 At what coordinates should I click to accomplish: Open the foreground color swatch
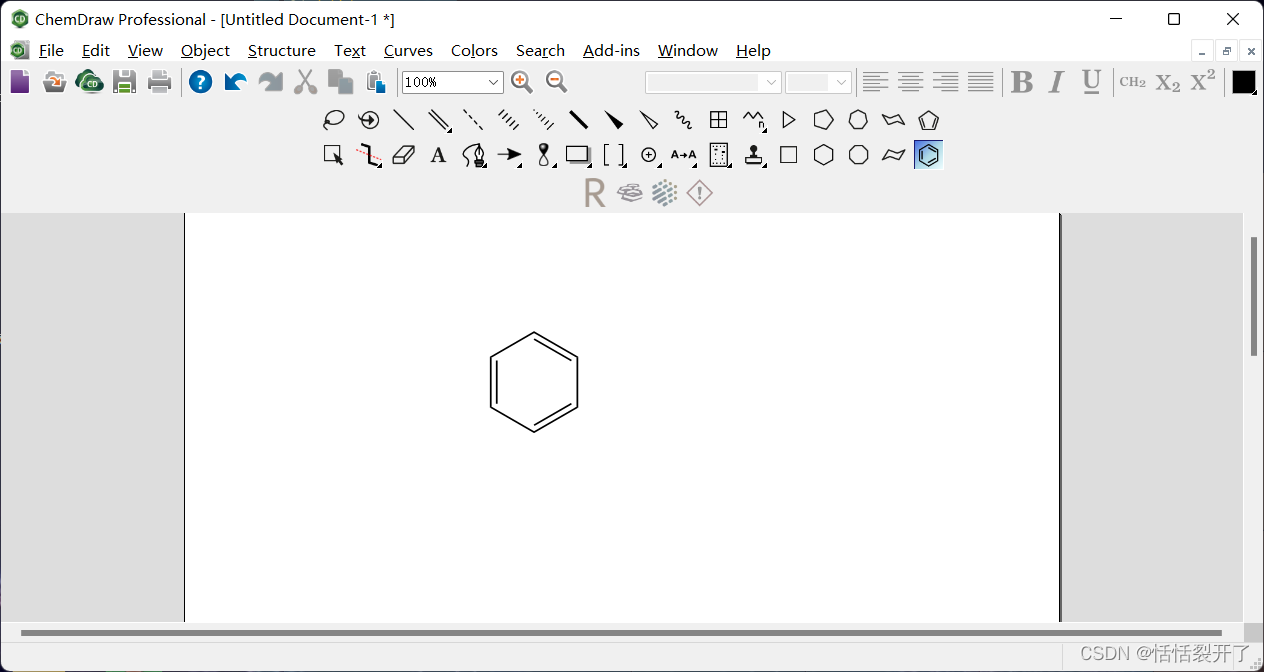point(1242,82)
